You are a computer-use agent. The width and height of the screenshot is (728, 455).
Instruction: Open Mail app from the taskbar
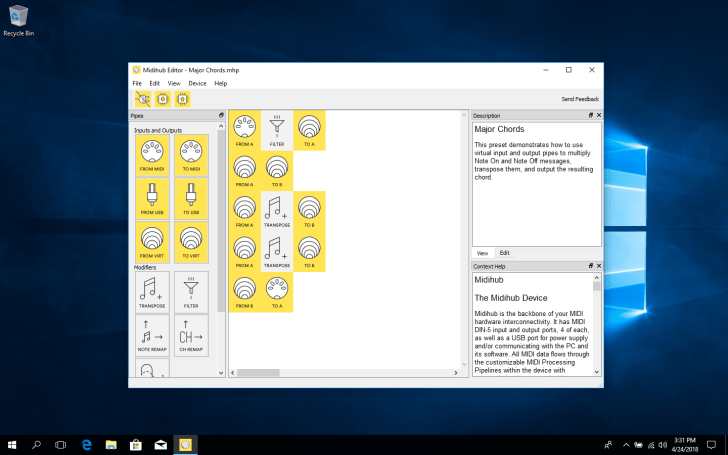click(161, 445)
